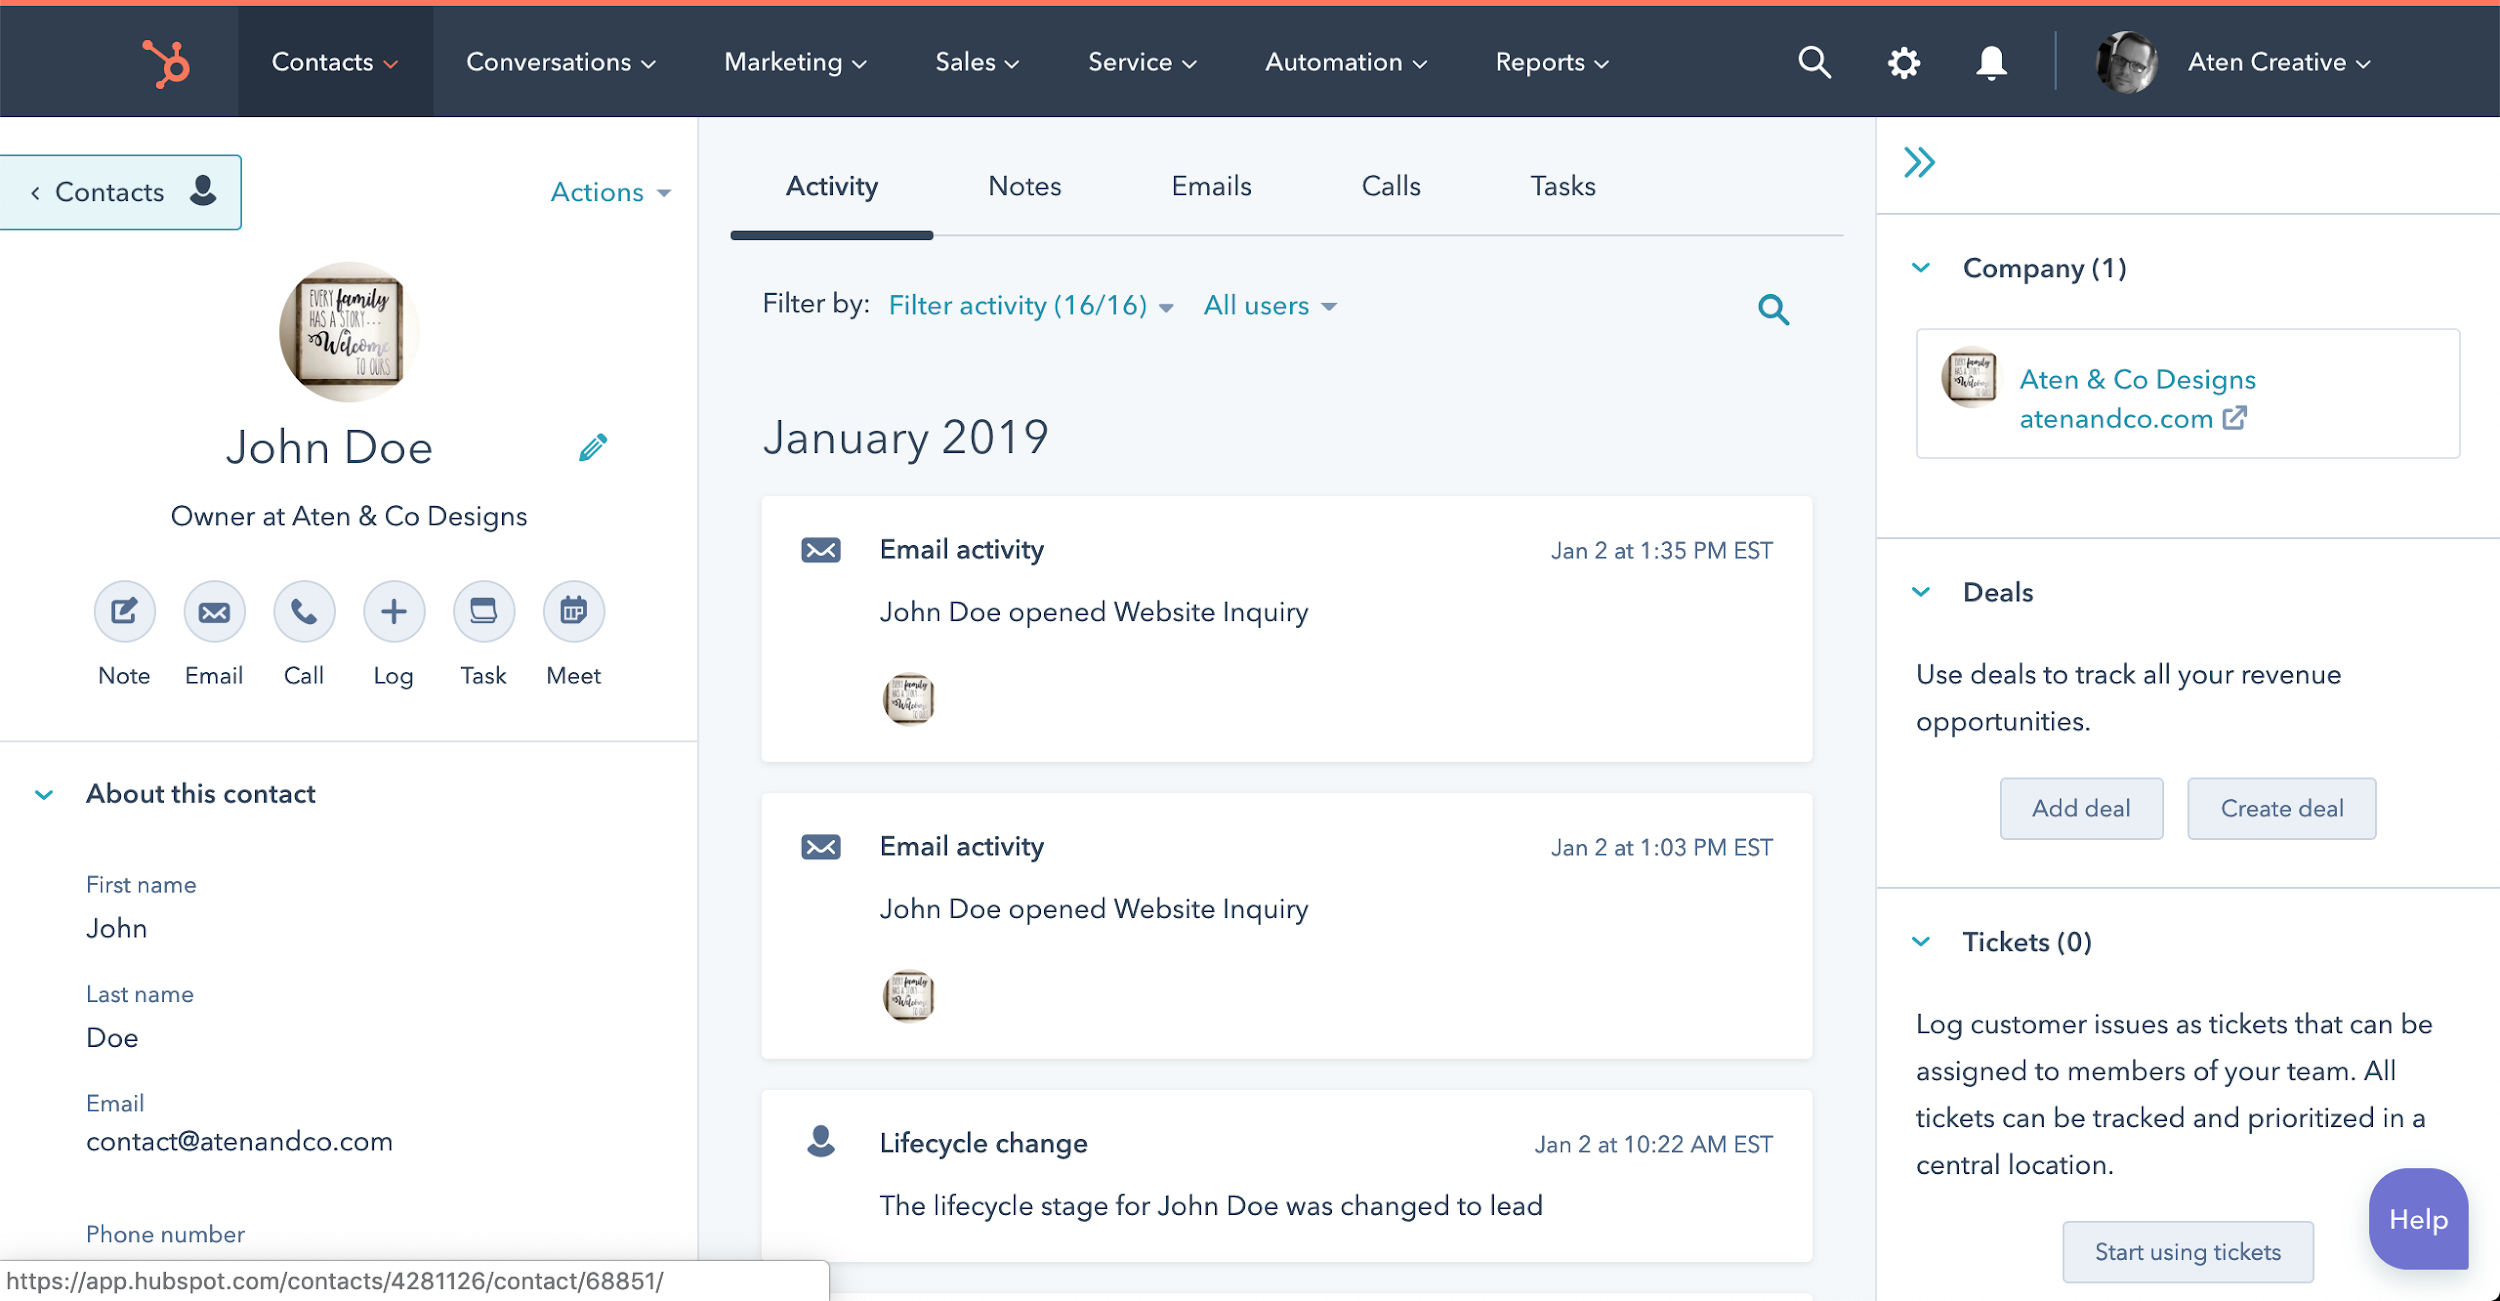Viewport: 2500px width, 1301px height.
Task: Click the HubSpot sprocket logo
Action: [x=166, y=63]
